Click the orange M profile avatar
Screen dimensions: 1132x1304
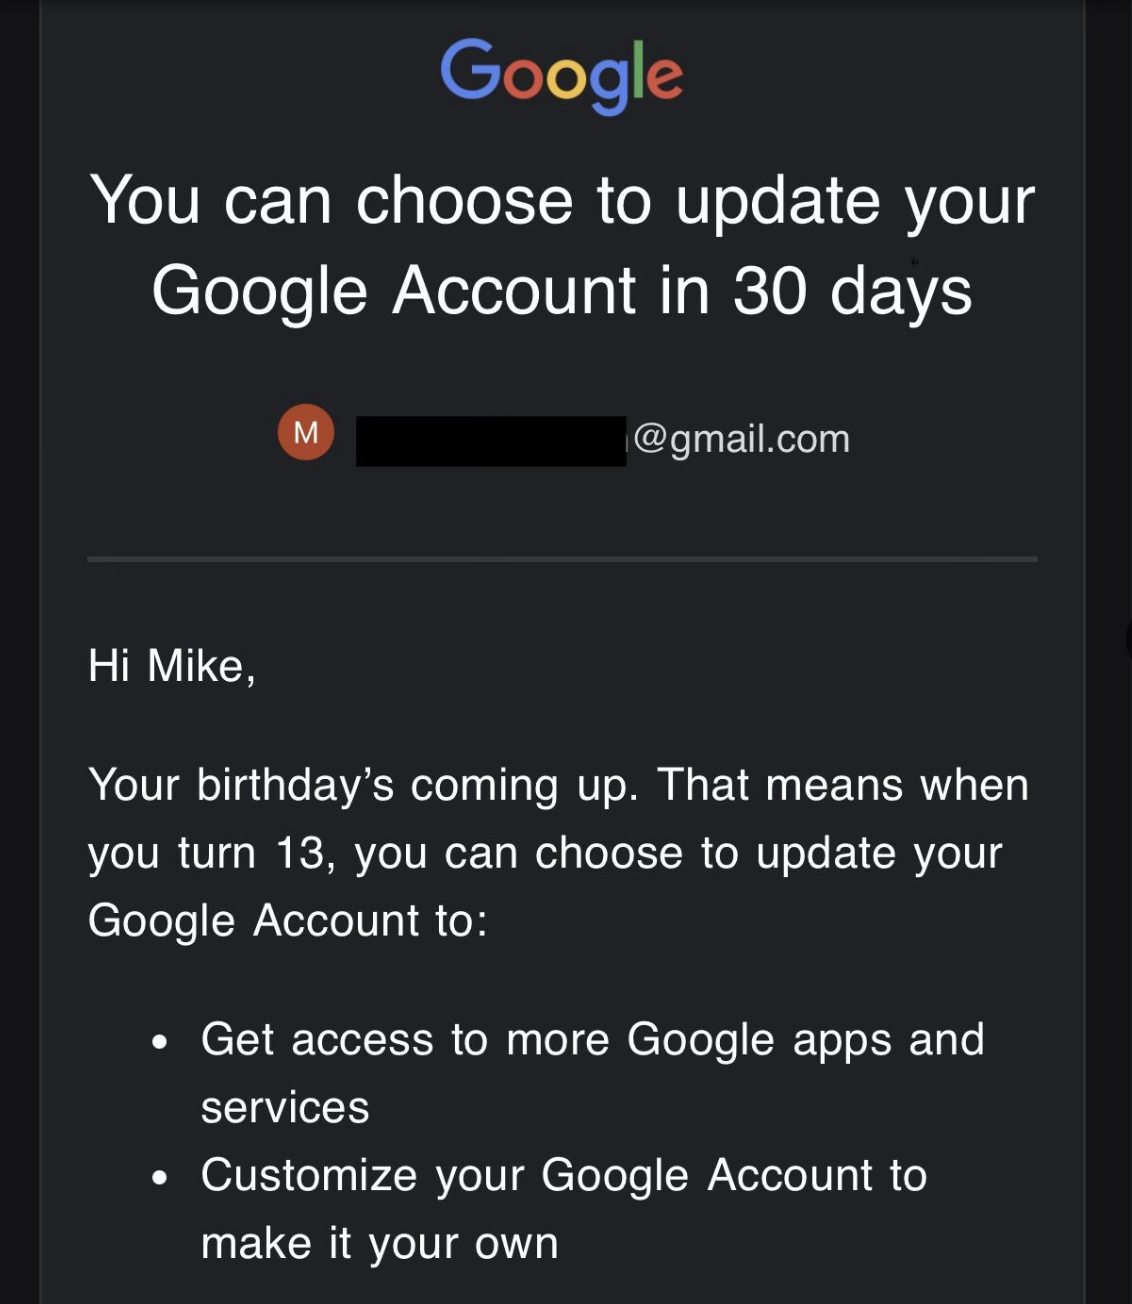point(306,433)
